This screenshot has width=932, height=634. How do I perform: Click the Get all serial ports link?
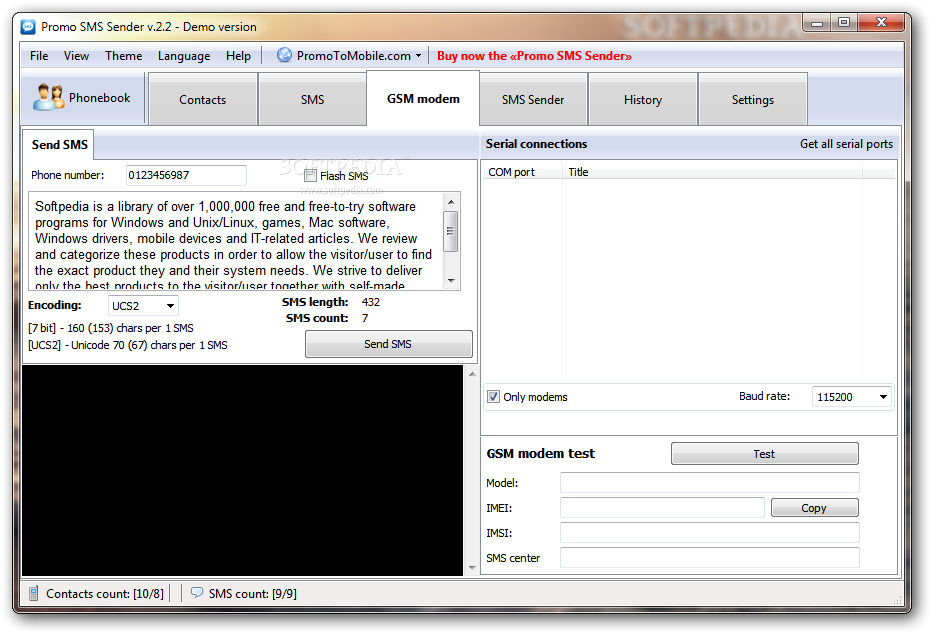click(846, 143)
